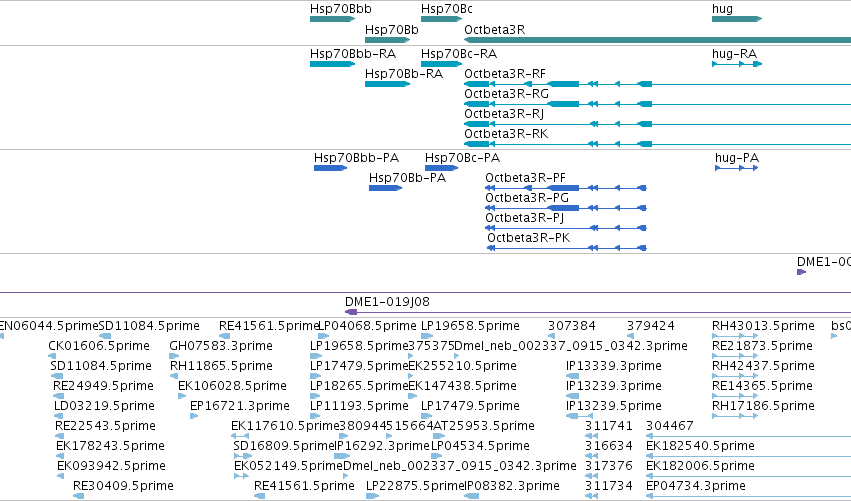Click the RH43013.5prime label
Viewport: 851px width, 501px height.
click(x=763, y=326)
